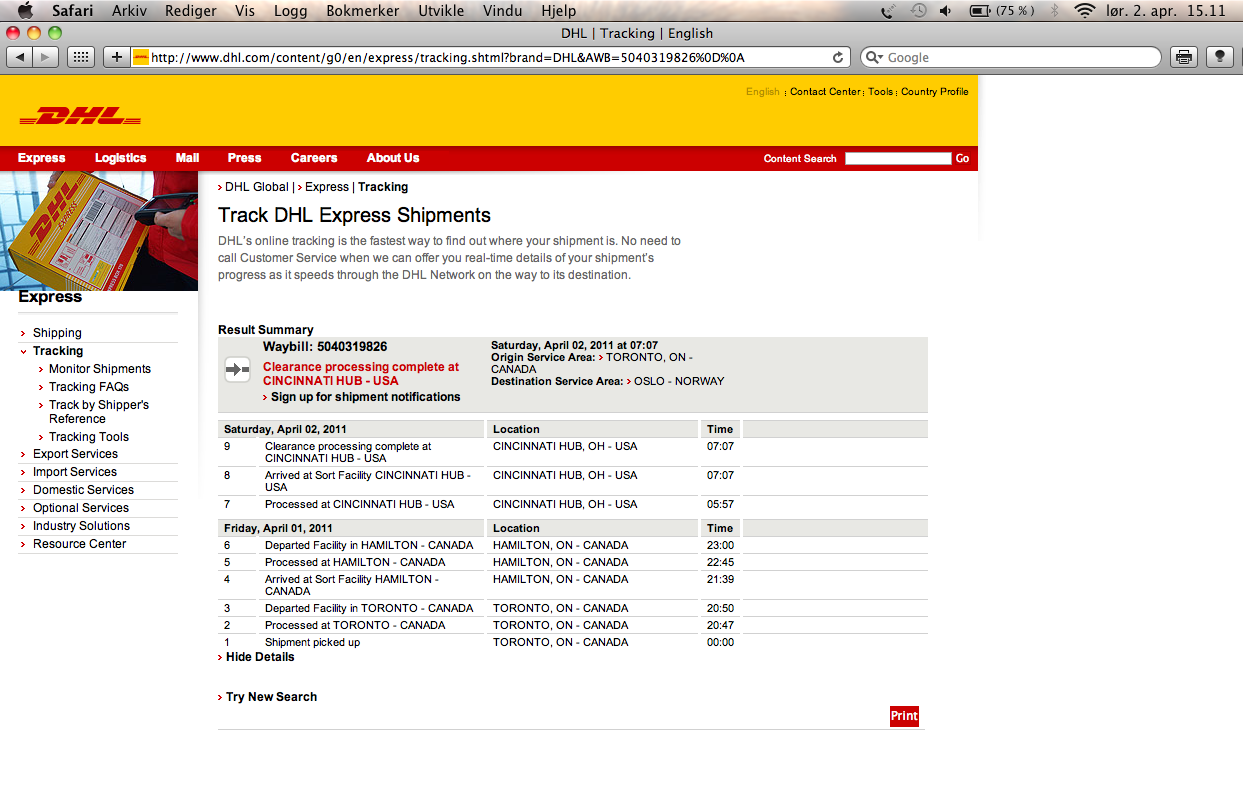This screenshot has width=1243, height=785.
Task: Open the Contact Center link
Action: coord(825,92)
